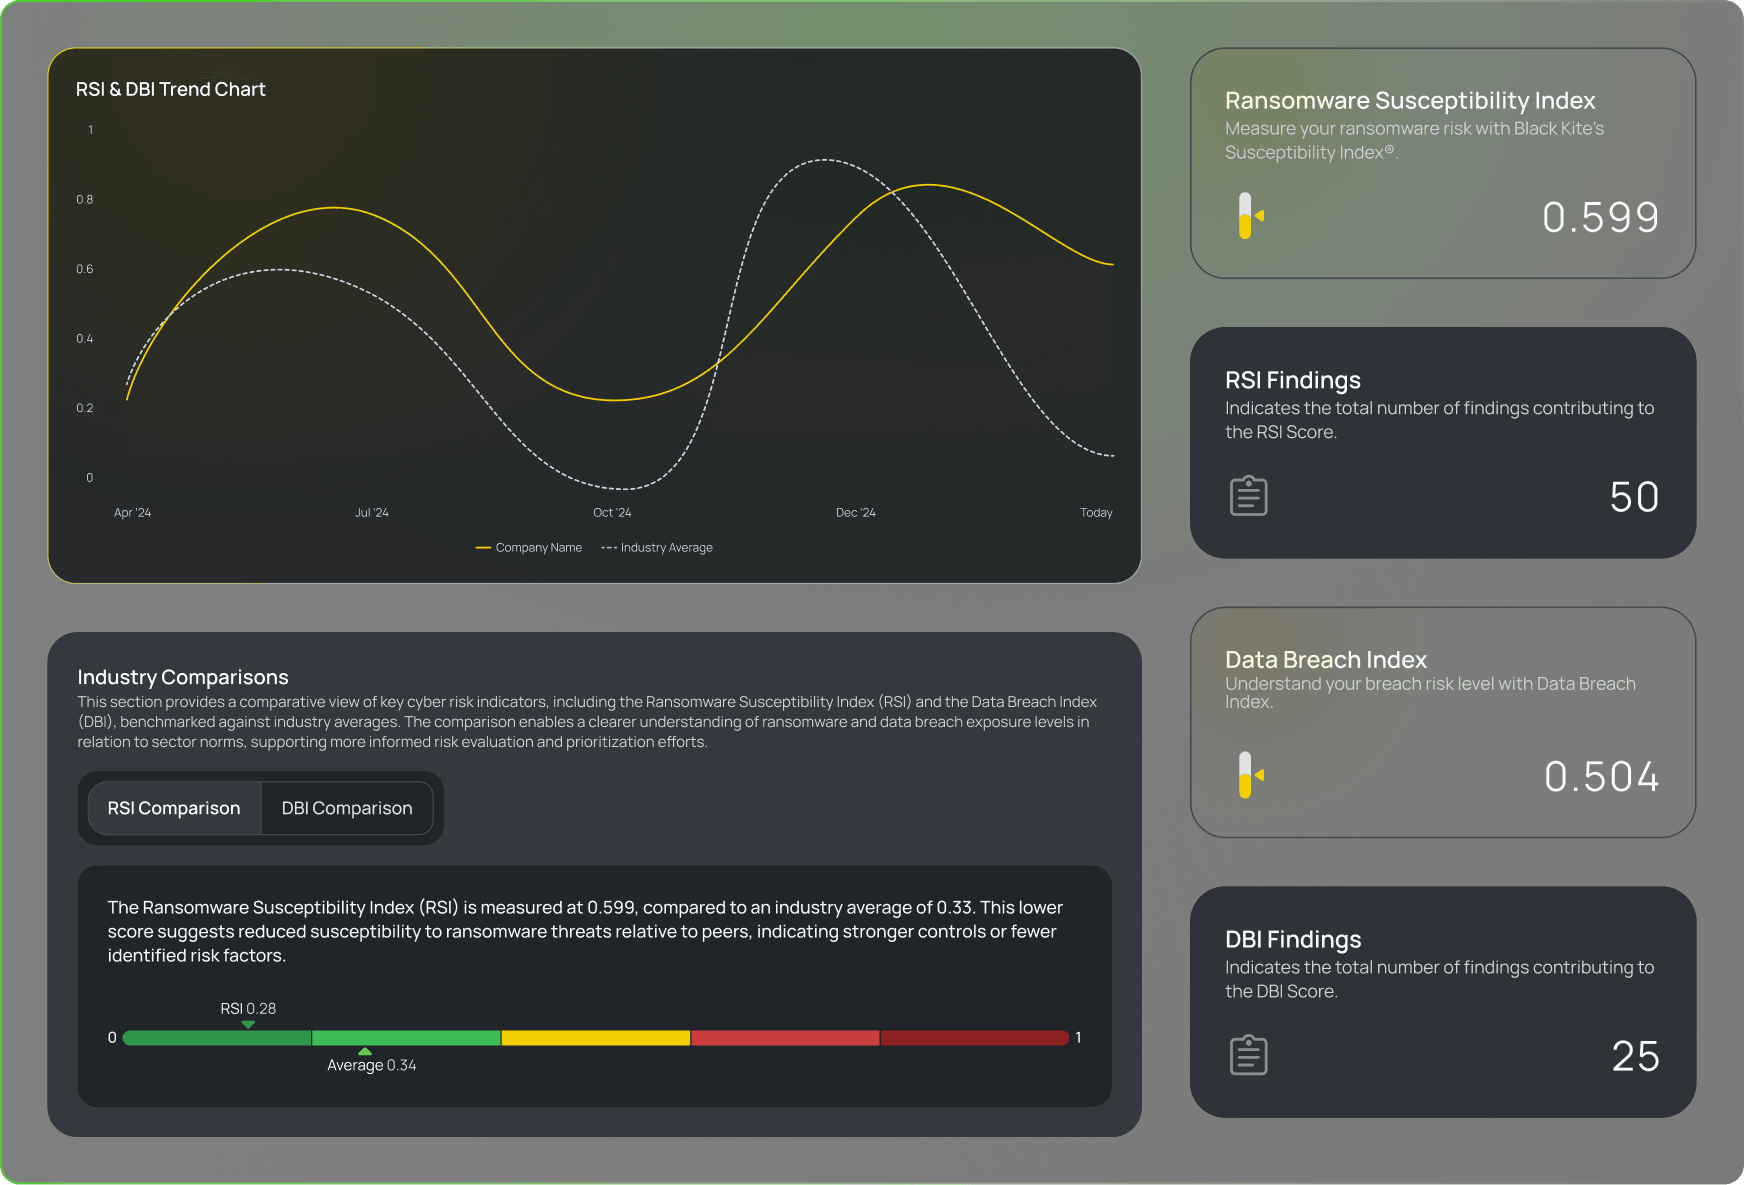The image size is (1744, 1185).
Task: Select the RSI Comparison tab
Action: pyautogui.click(x=174, y=808)
